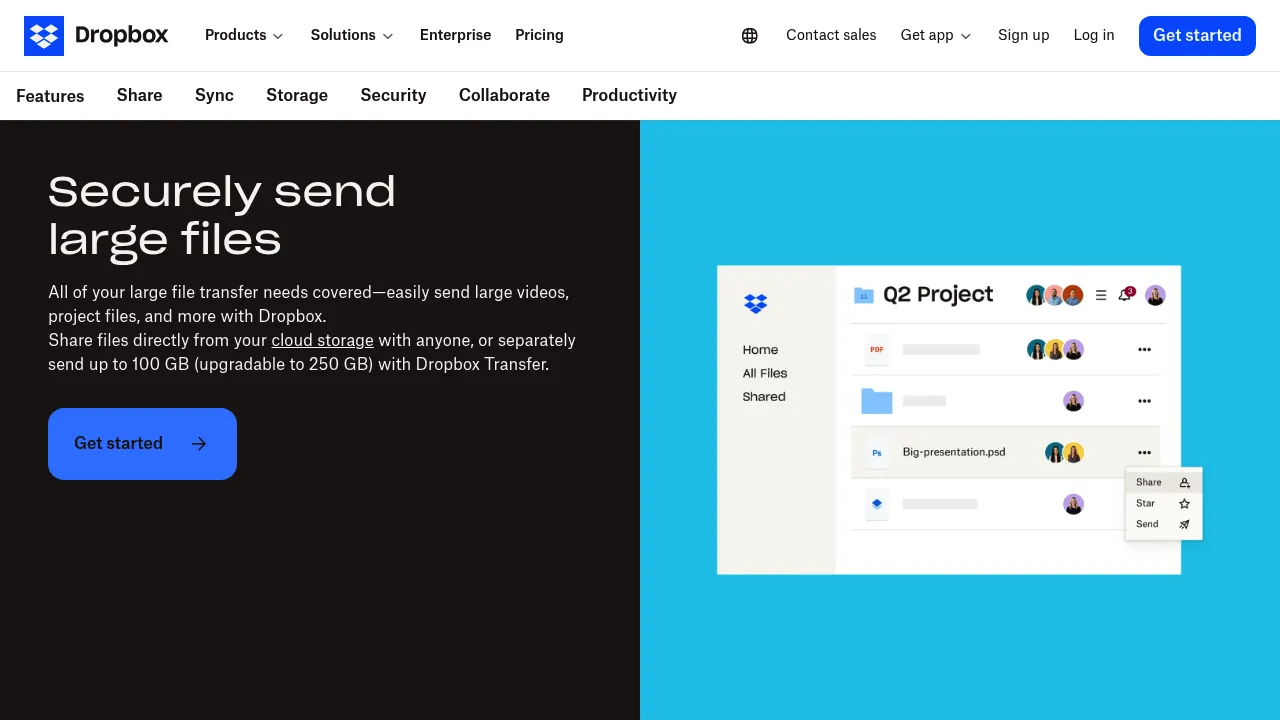Click the Sign up link
This screenshot has height=720, width=1280.
(x=1023, y=35)
